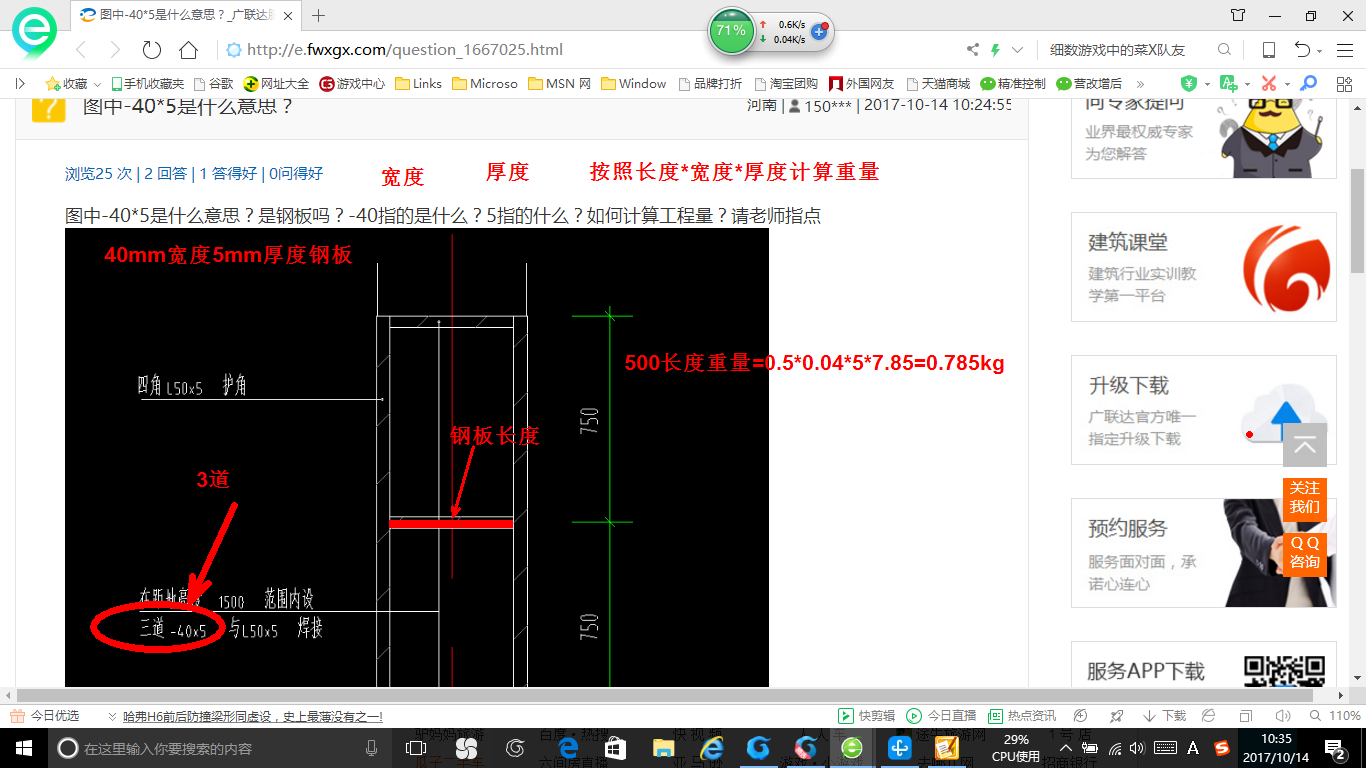The height and width of the screenshot is (768, 1366).
Task: Expand the bookmarks bar left chevron
Action: tap(20, 84)
